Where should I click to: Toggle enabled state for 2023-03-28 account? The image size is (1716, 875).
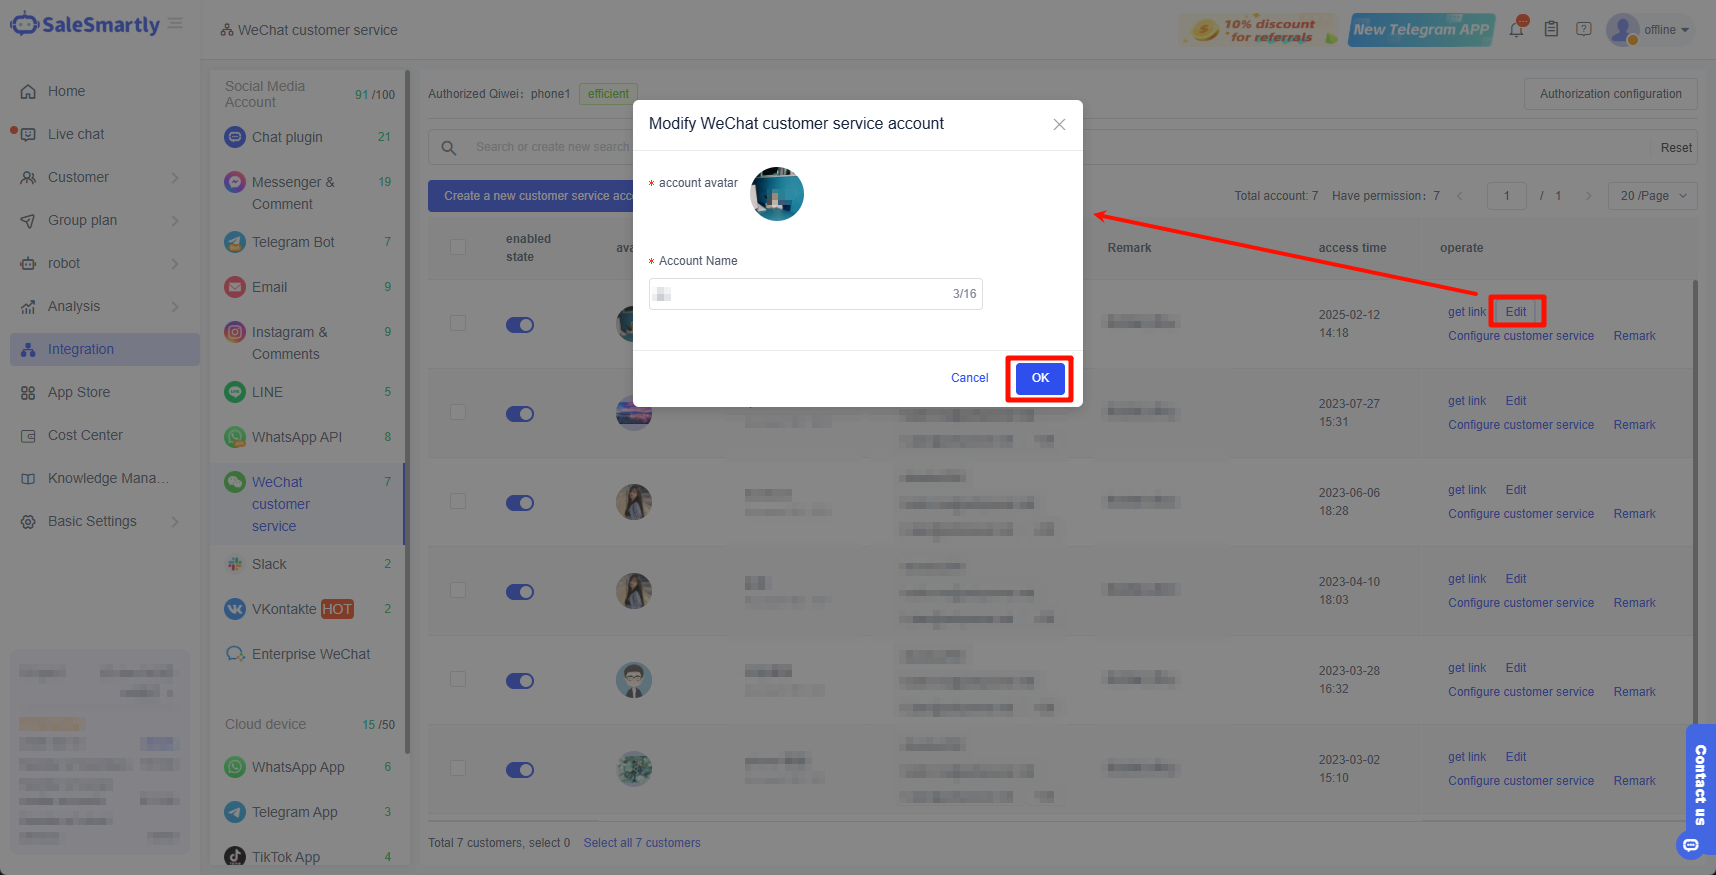tap(520, 681)
